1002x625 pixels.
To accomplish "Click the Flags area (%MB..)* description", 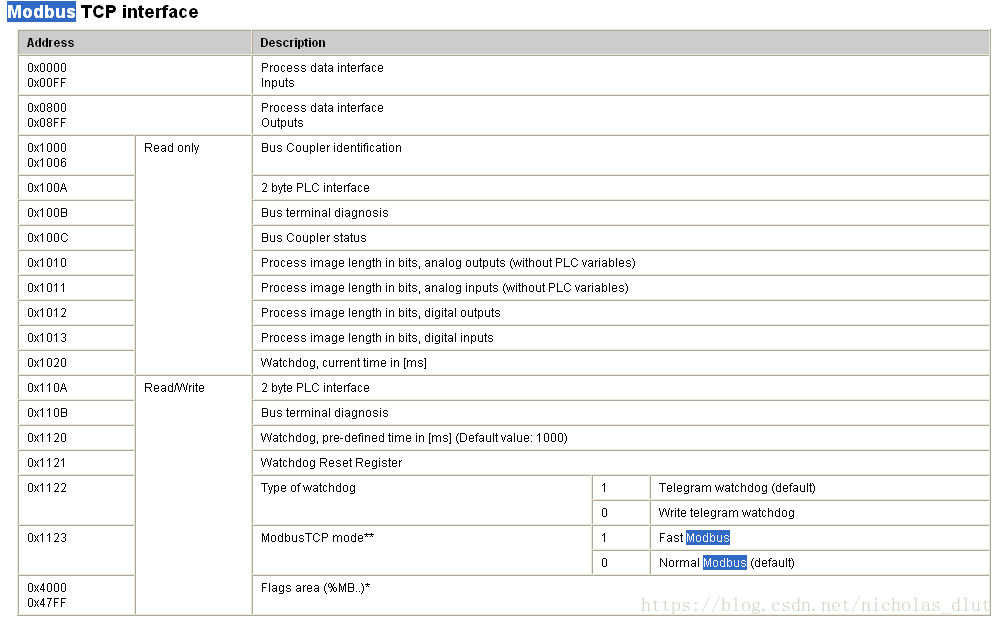I will 316,588.
